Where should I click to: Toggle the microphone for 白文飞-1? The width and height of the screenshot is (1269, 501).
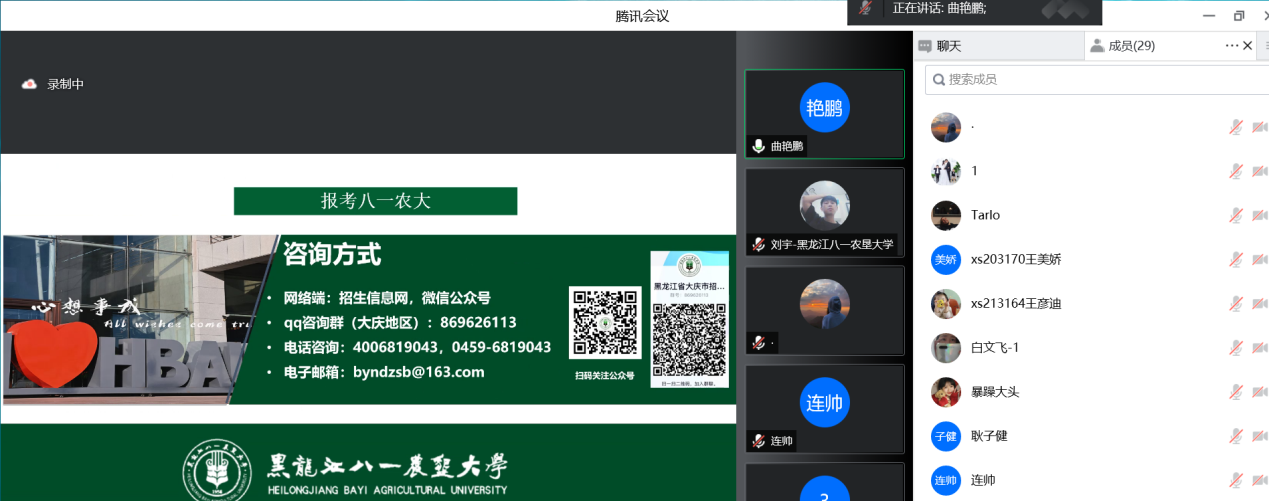[x=1236, y=348]
